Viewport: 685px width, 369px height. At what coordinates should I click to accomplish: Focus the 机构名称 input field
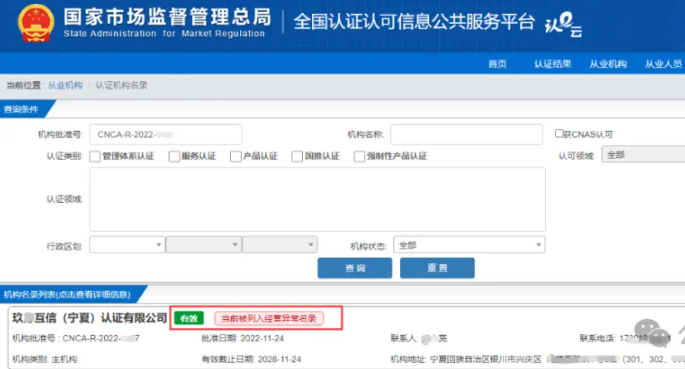point(467,134)
